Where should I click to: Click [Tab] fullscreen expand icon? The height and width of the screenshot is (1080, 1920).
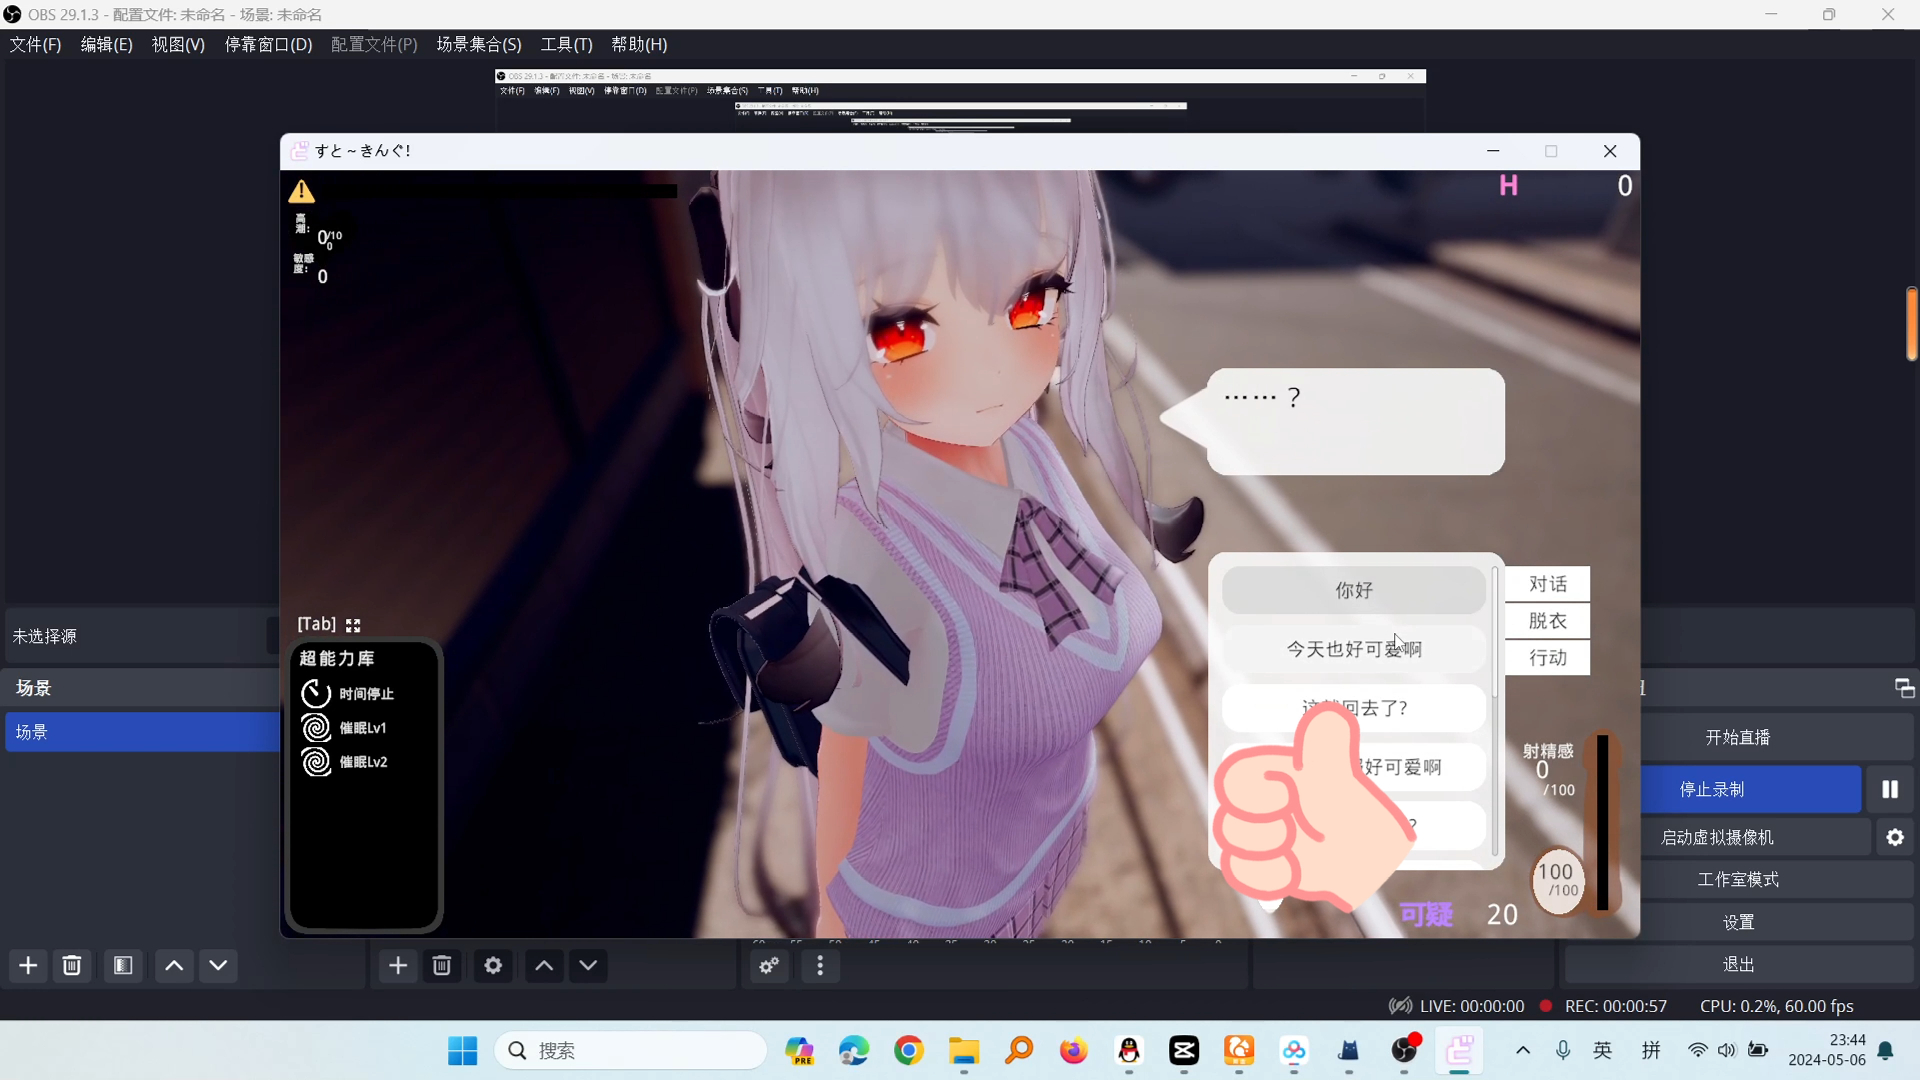[x=353, y=625]
